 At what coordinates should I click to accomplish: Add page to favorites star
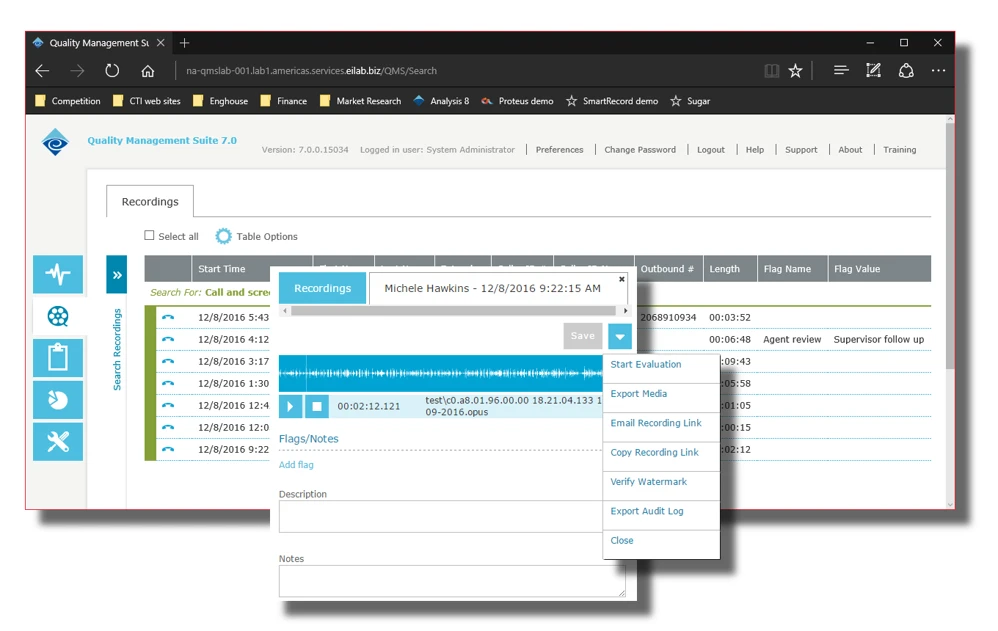796,71
